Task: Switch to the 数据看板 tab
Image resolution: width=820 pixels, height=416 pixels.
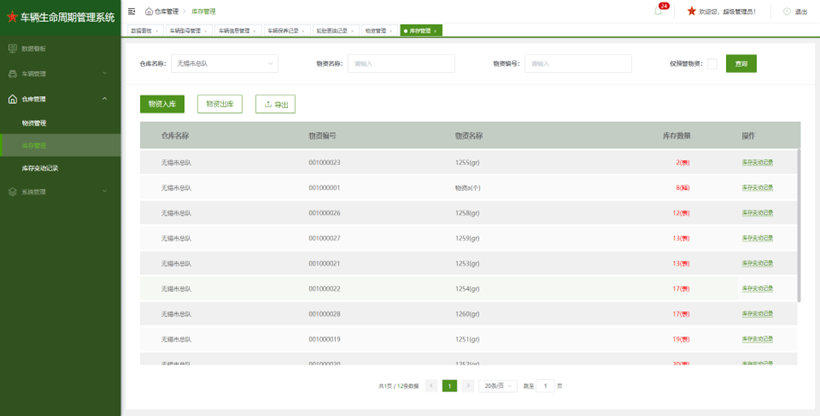Action: click(144, 31)
